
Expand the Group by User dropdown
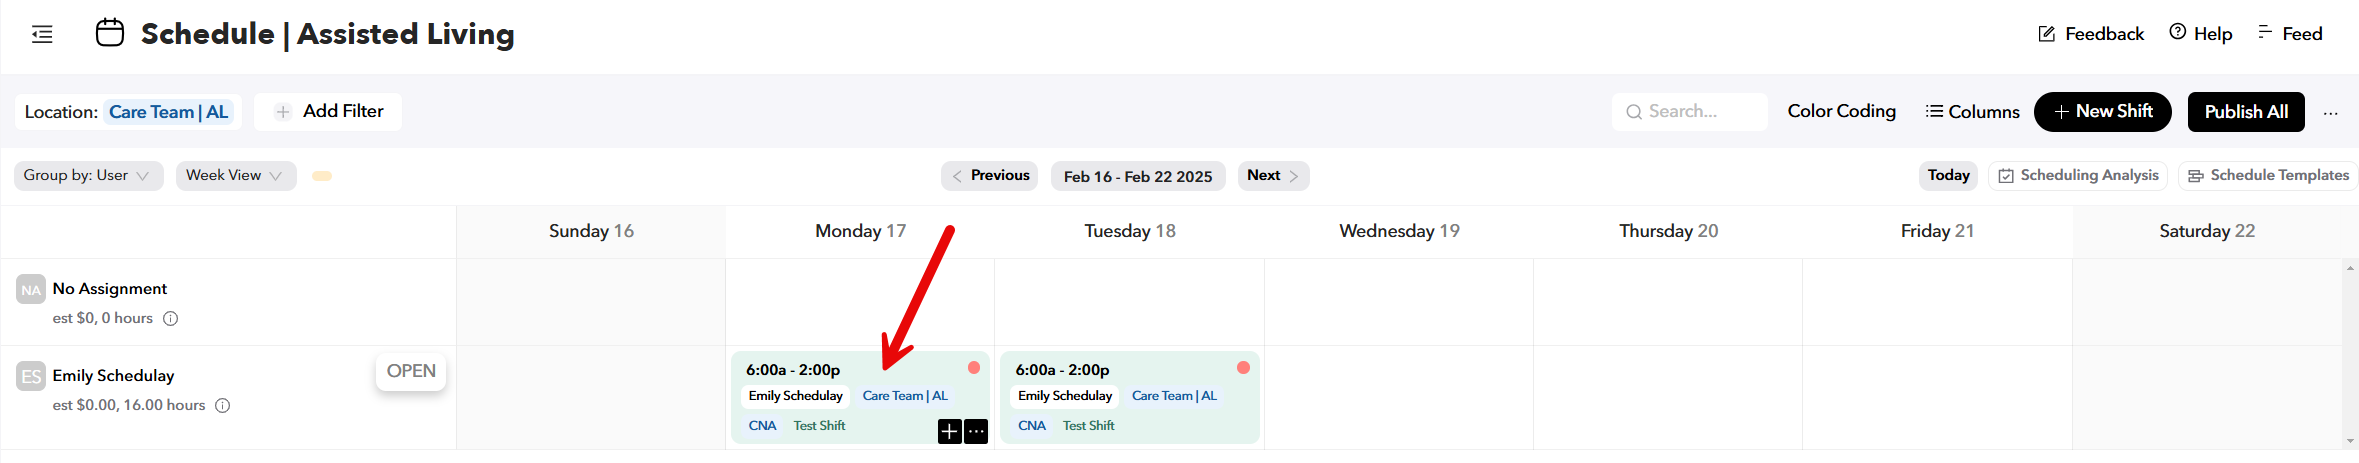click(88, 176)
